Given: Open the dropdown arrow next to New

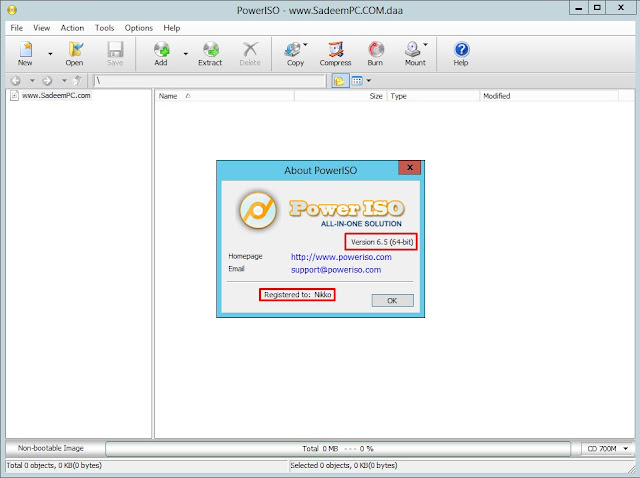Looking at the screenshot, I should [x=50, y=54].
